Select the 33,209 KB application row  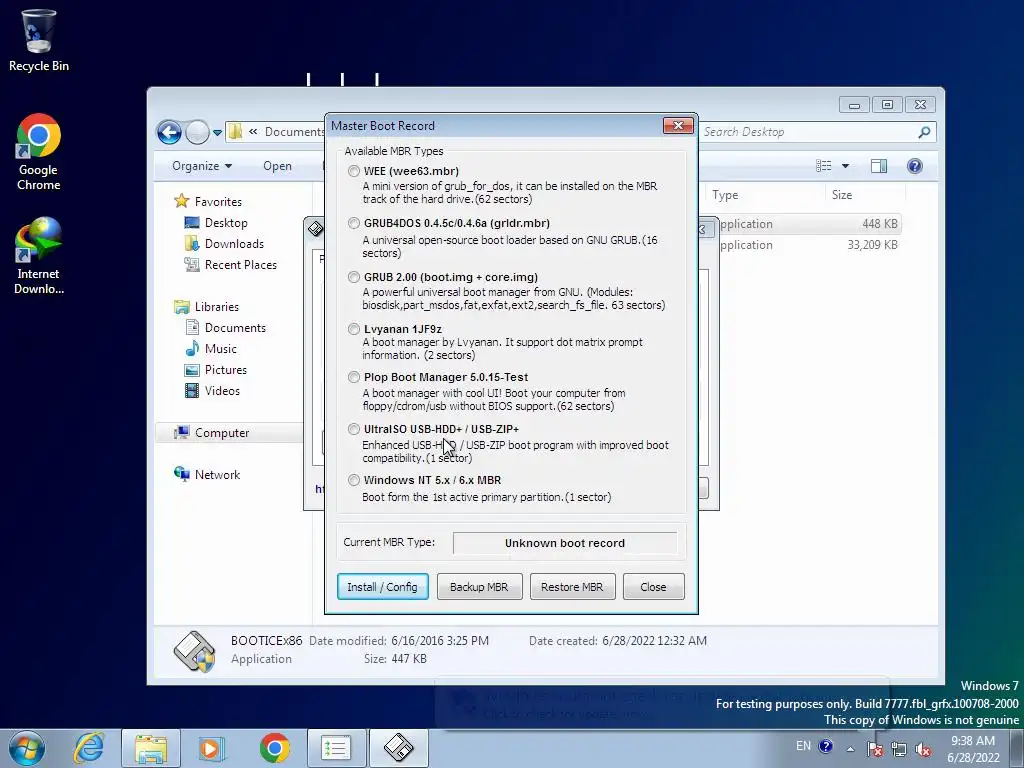click(x=810, y=245)
